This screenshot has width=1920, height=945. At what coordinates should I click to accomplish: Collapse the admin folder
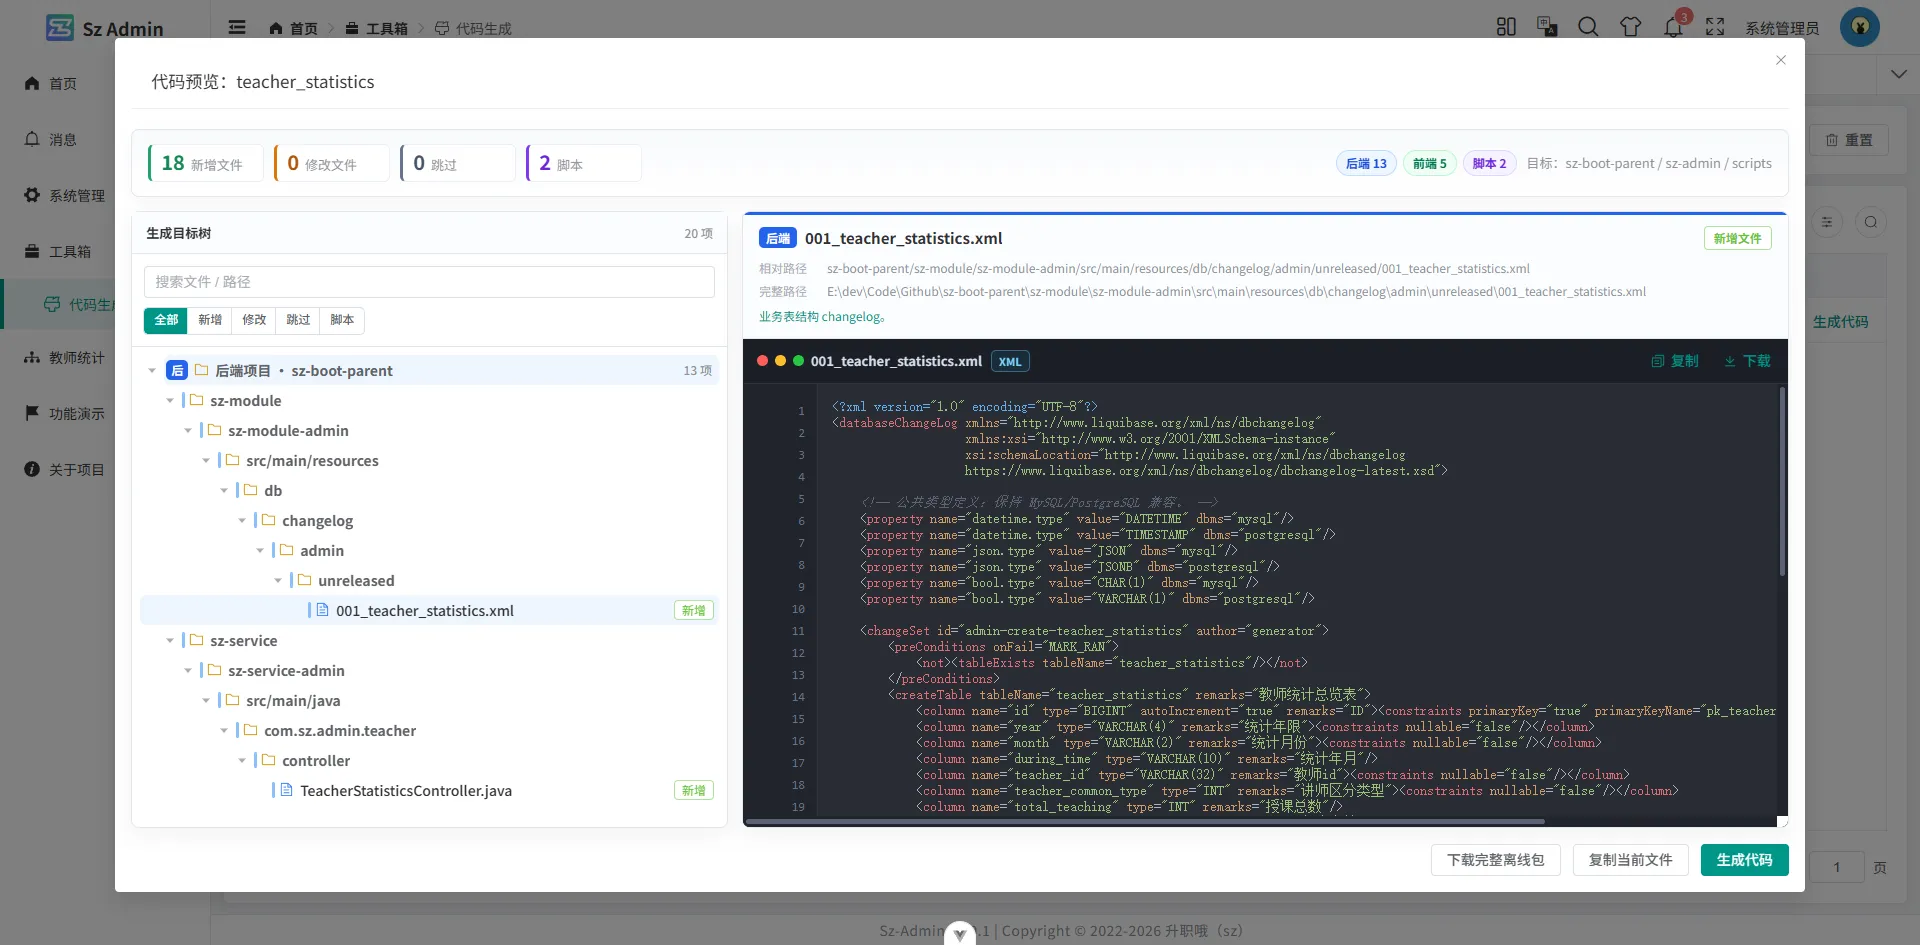click(260, 551)
